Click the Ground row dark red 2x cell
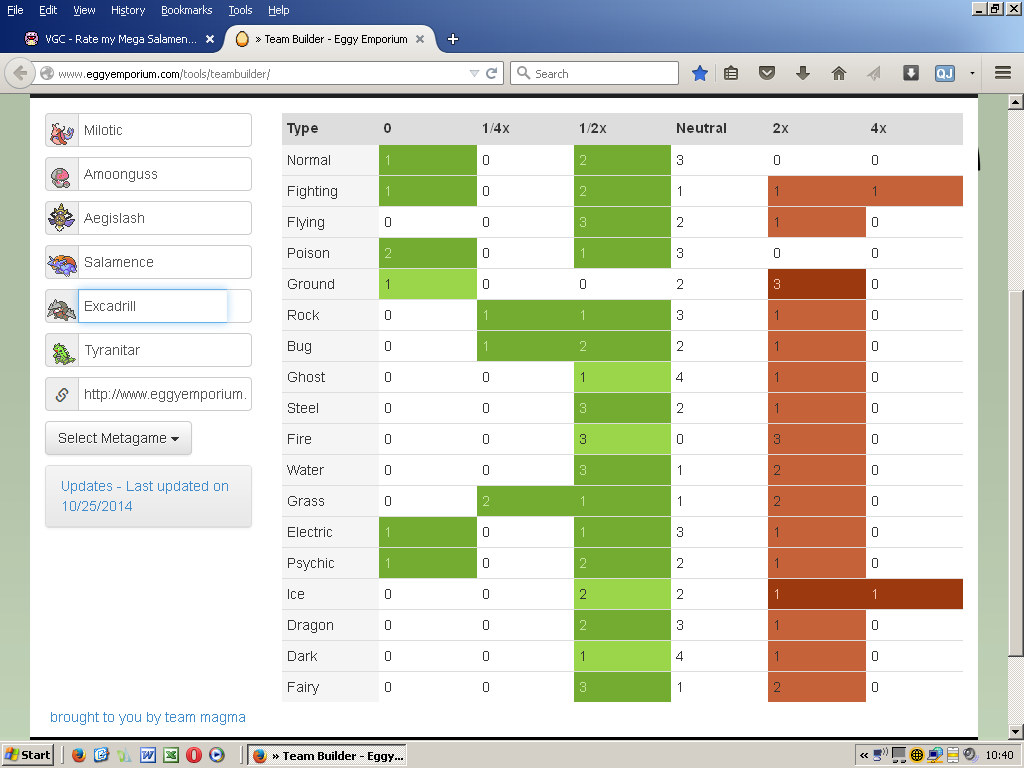1024x768 pixels. click(816, 284)
